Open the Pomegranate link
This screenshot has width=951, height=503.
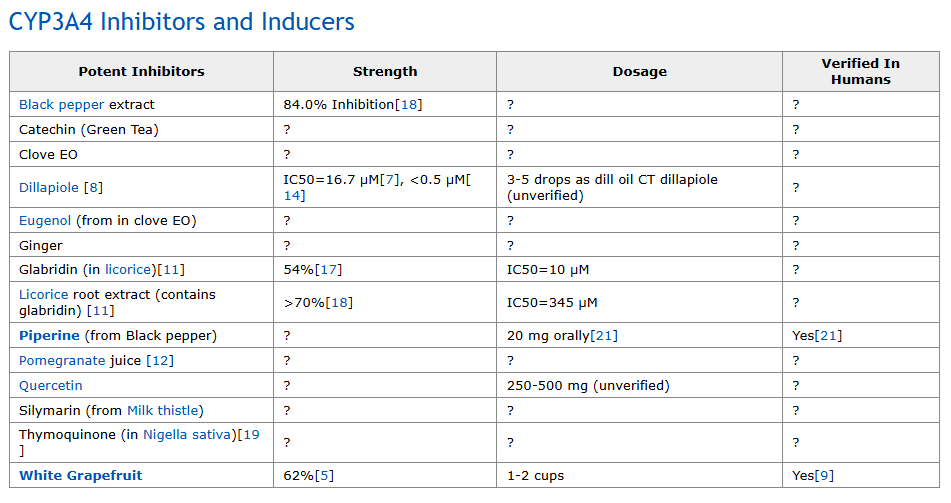[62, 360]
